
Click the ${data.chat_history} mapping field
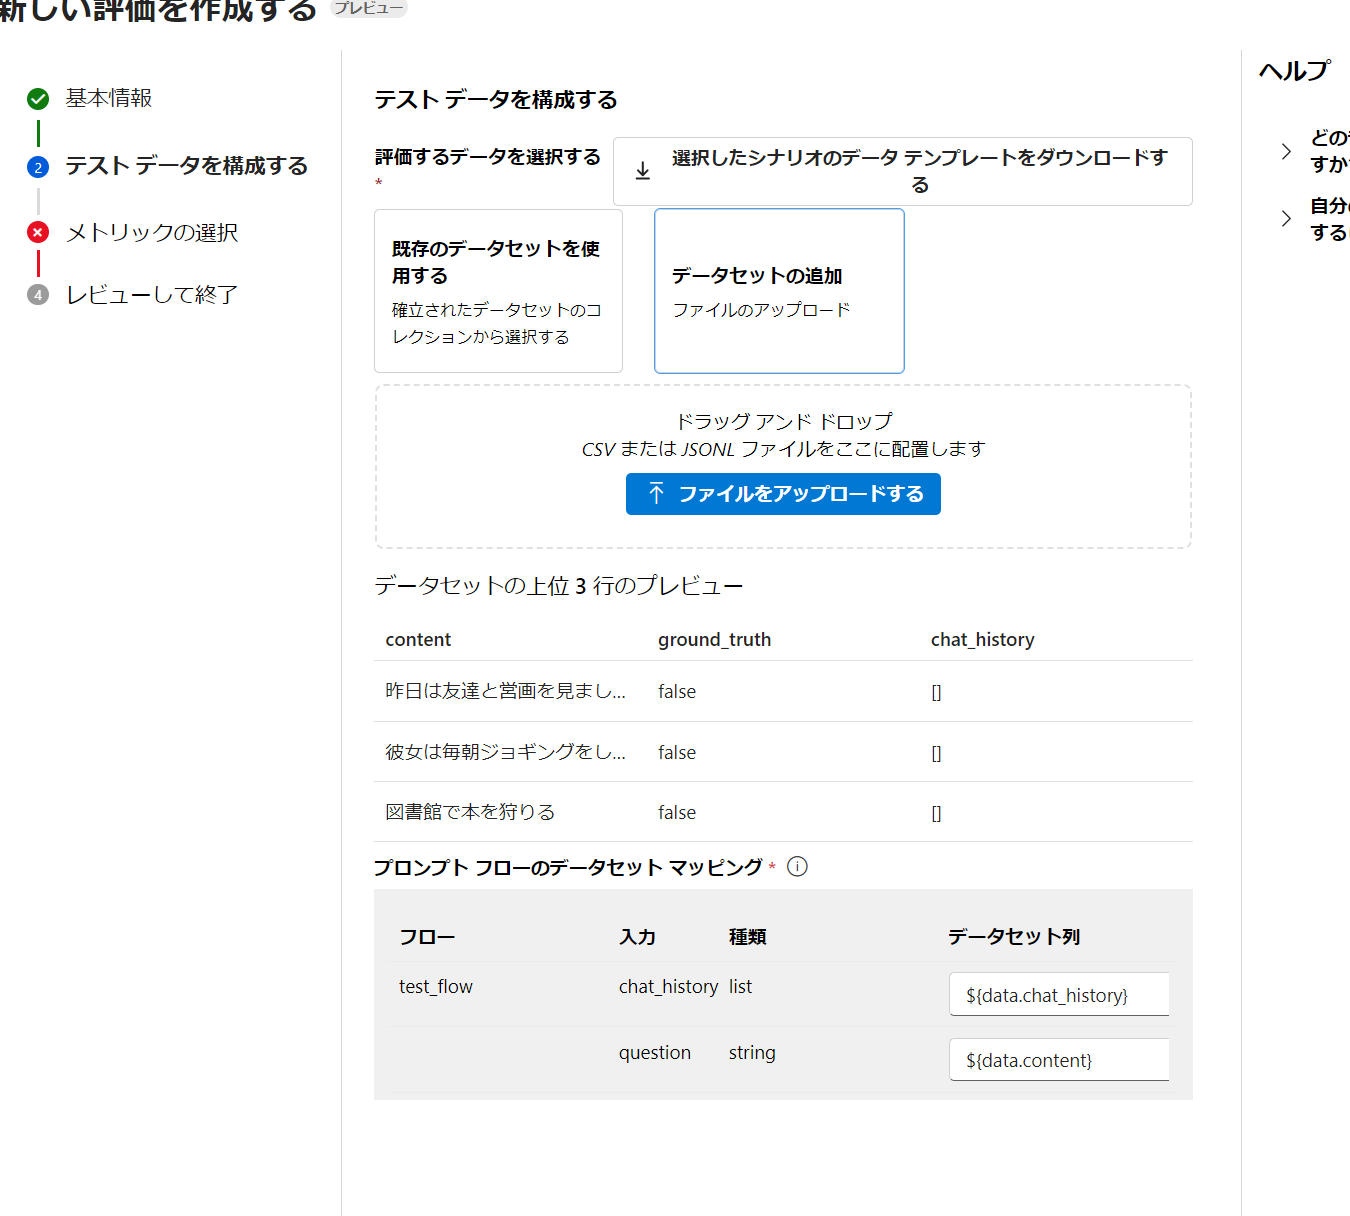pos(1059,995)
